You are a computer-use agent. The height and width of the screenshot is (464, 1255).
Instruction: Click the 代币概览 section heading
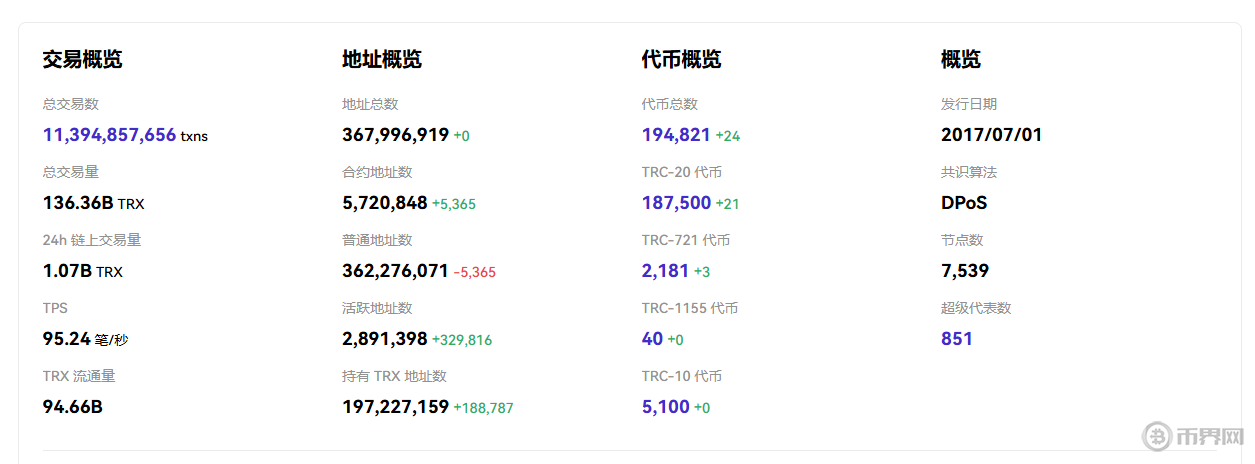click(681, 60)
